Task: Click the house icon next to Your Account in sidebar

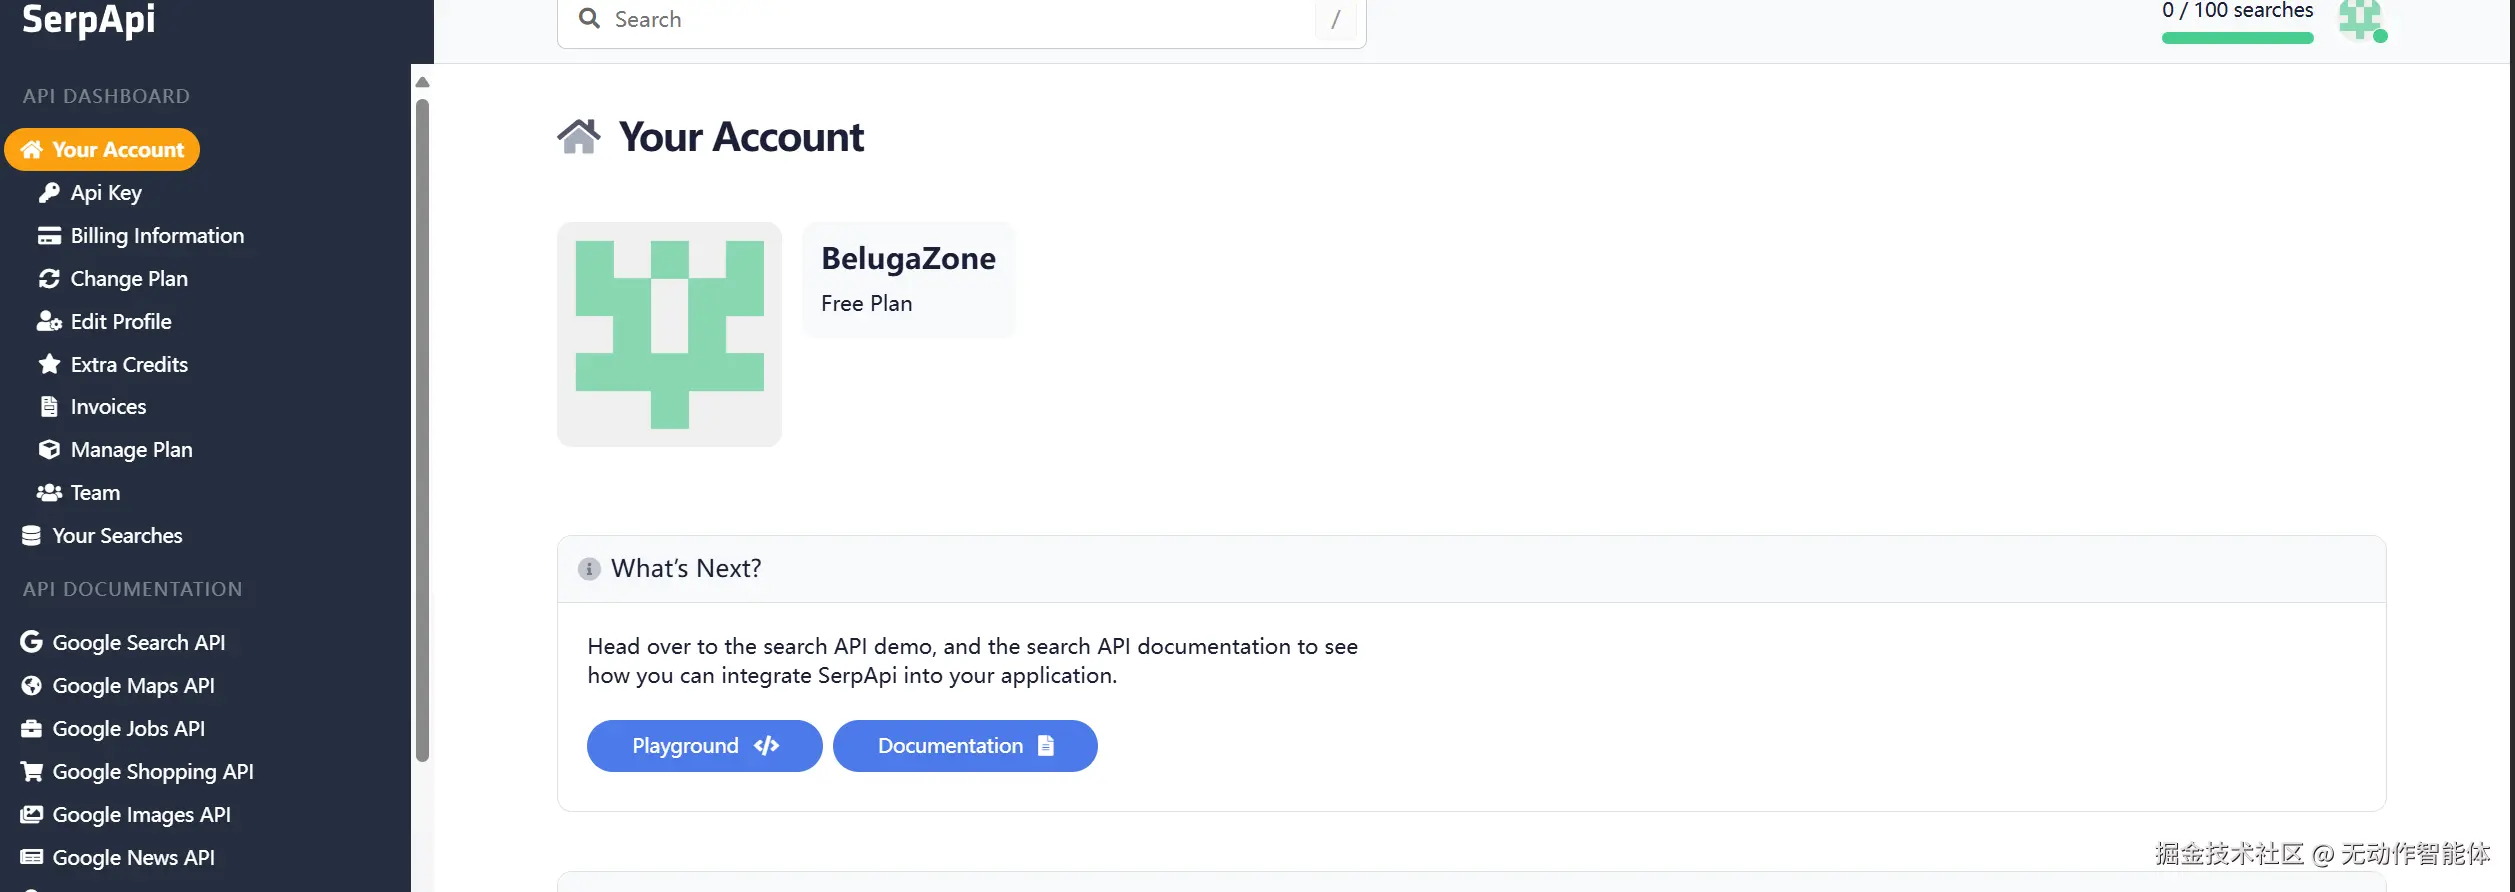Action: point(32,150)
